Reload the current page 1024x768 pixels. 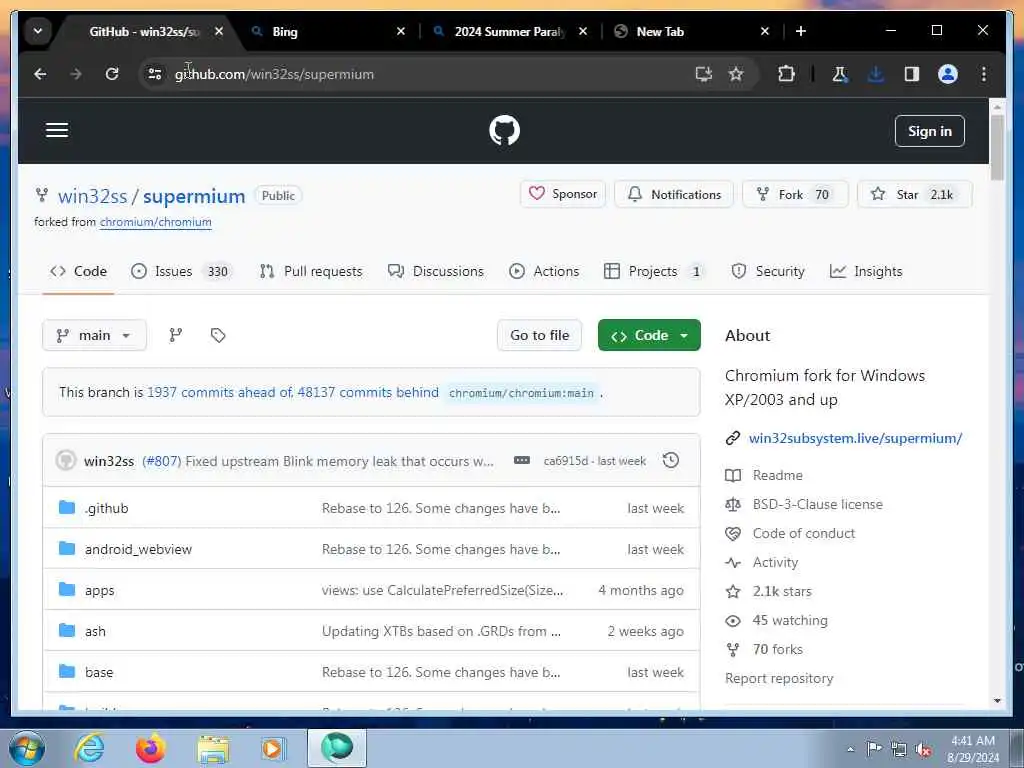[112, 74]
